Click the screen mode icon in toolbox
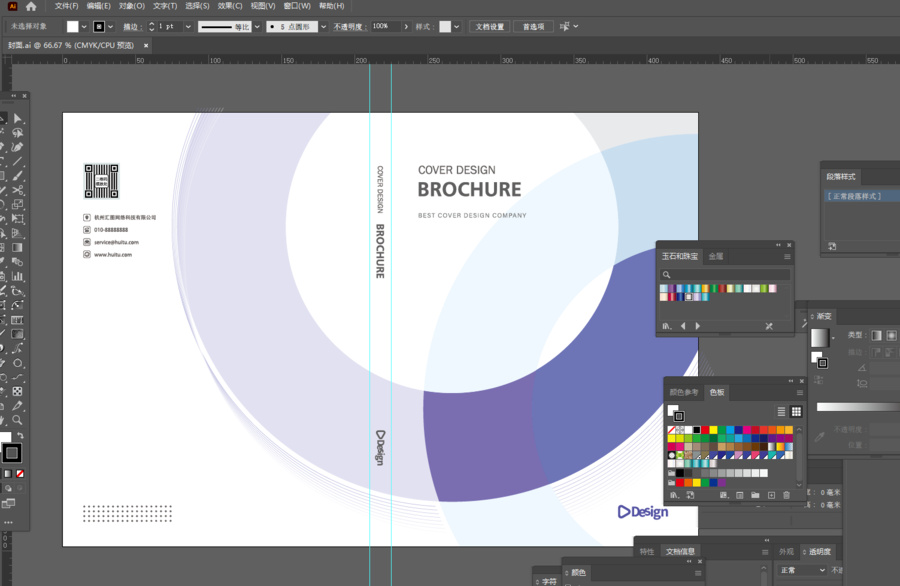The width and height of the screenshot is (900, 586). [9, 503]
